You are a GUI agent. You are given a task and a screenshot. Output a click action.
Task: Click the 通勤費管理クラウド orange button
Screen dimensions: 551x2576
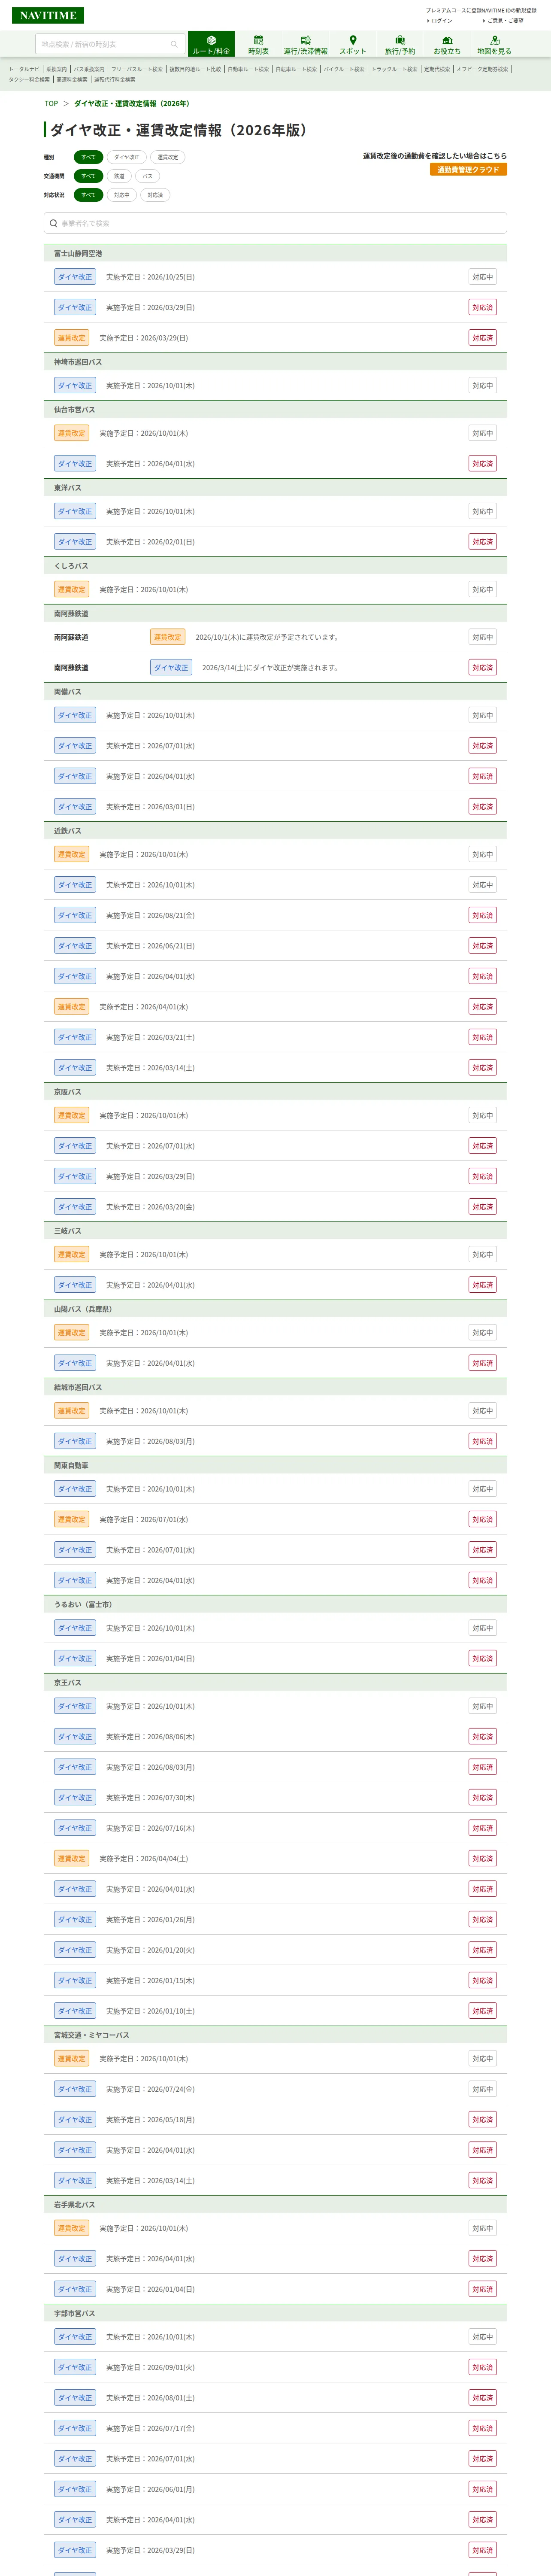click(x=468, y=170)
